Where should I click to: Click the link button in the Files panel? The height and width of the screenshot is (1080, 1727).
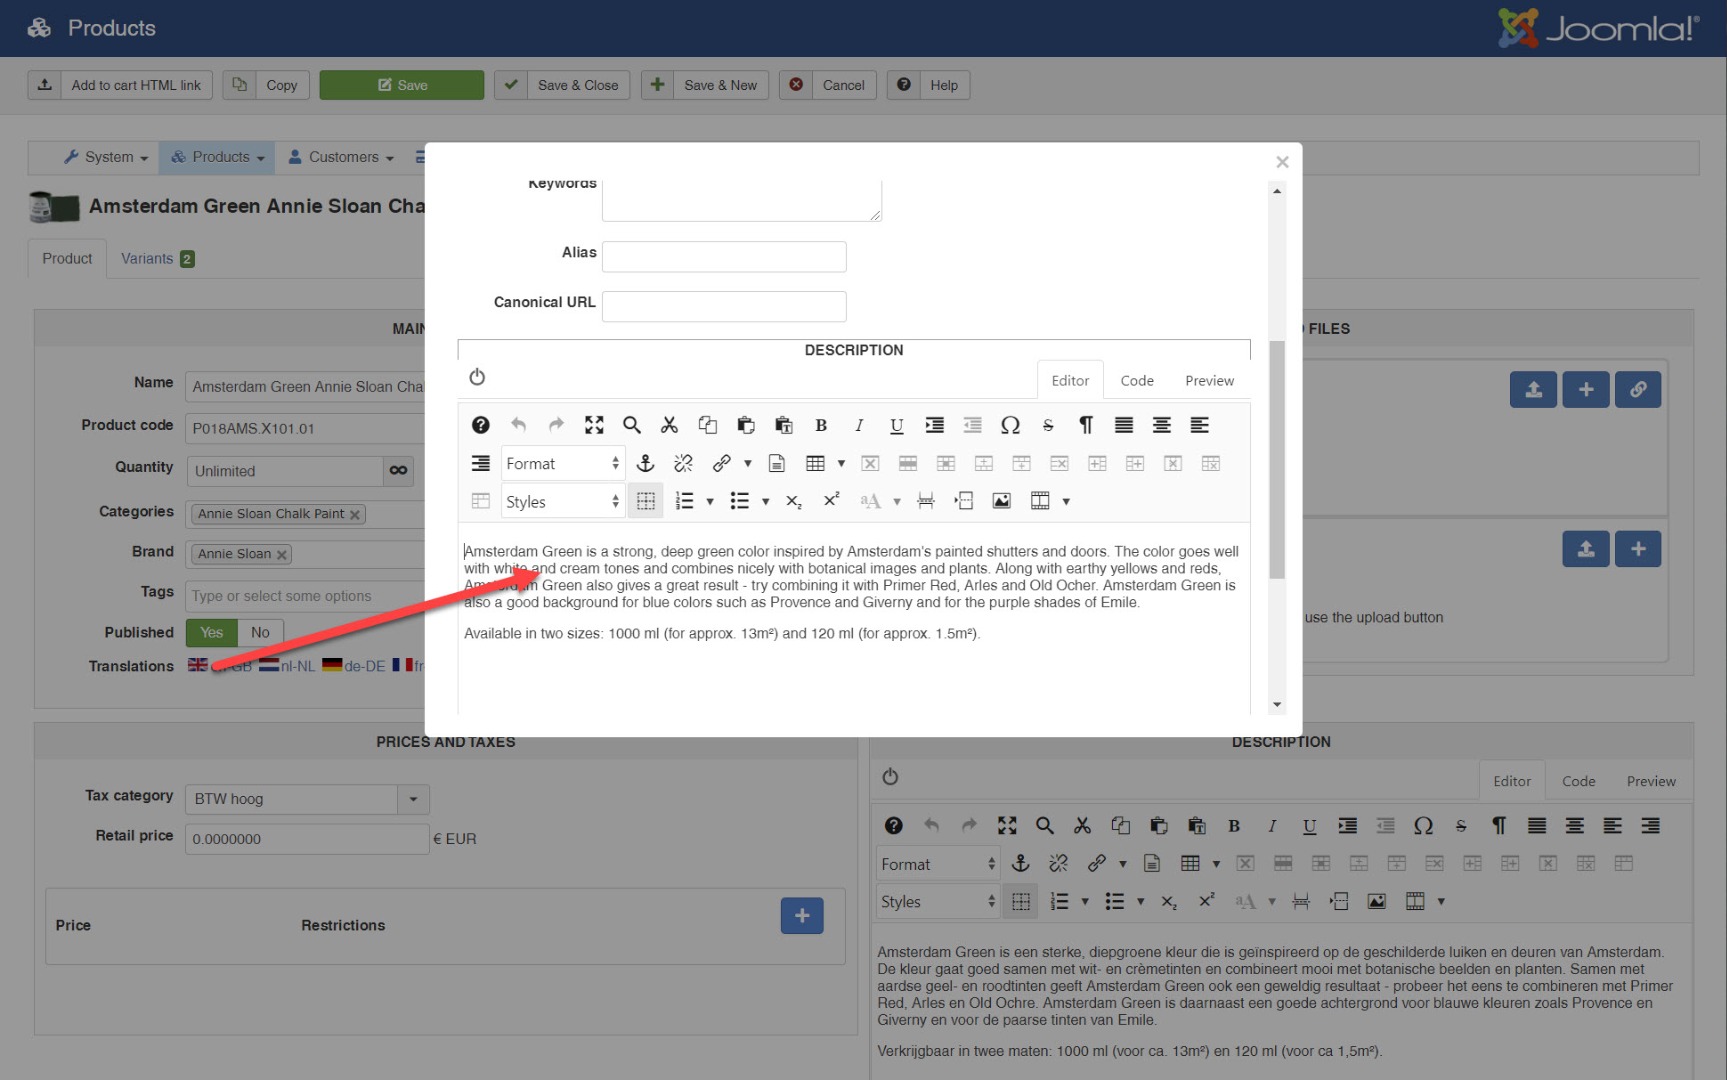[1638, 390]
